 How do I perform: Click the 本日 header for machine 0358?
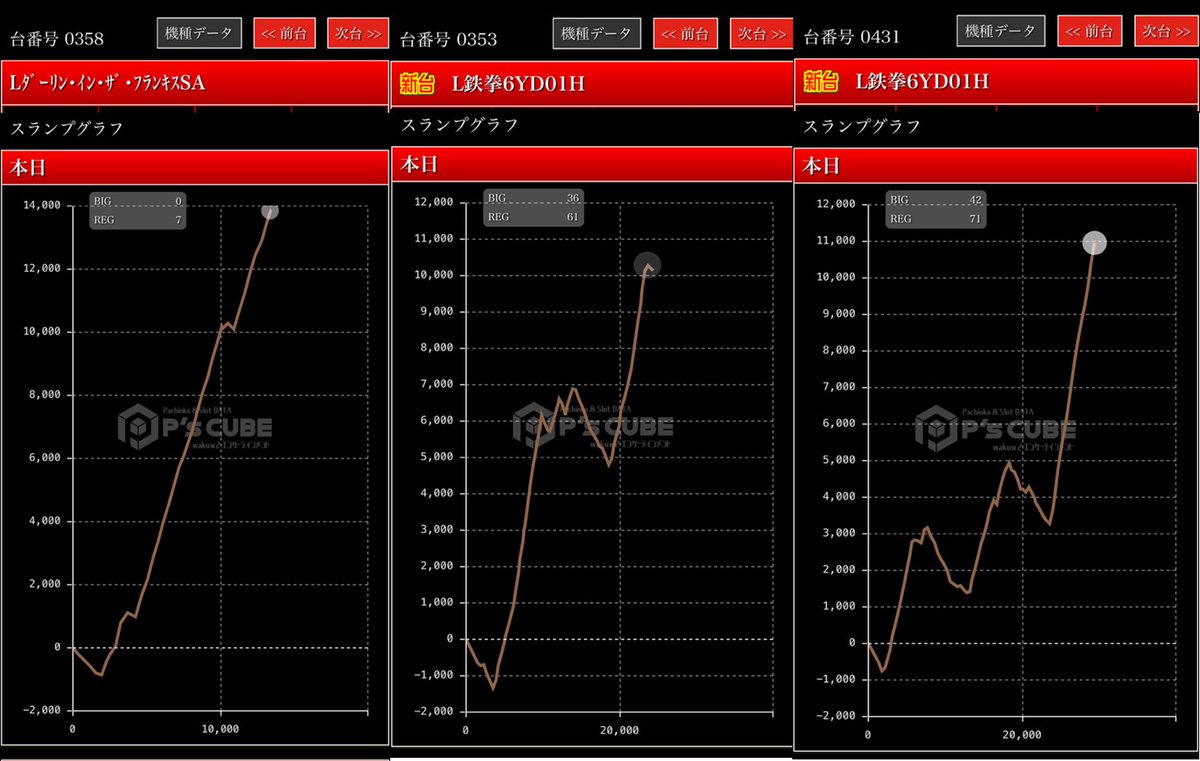click(x=195, y=168)
